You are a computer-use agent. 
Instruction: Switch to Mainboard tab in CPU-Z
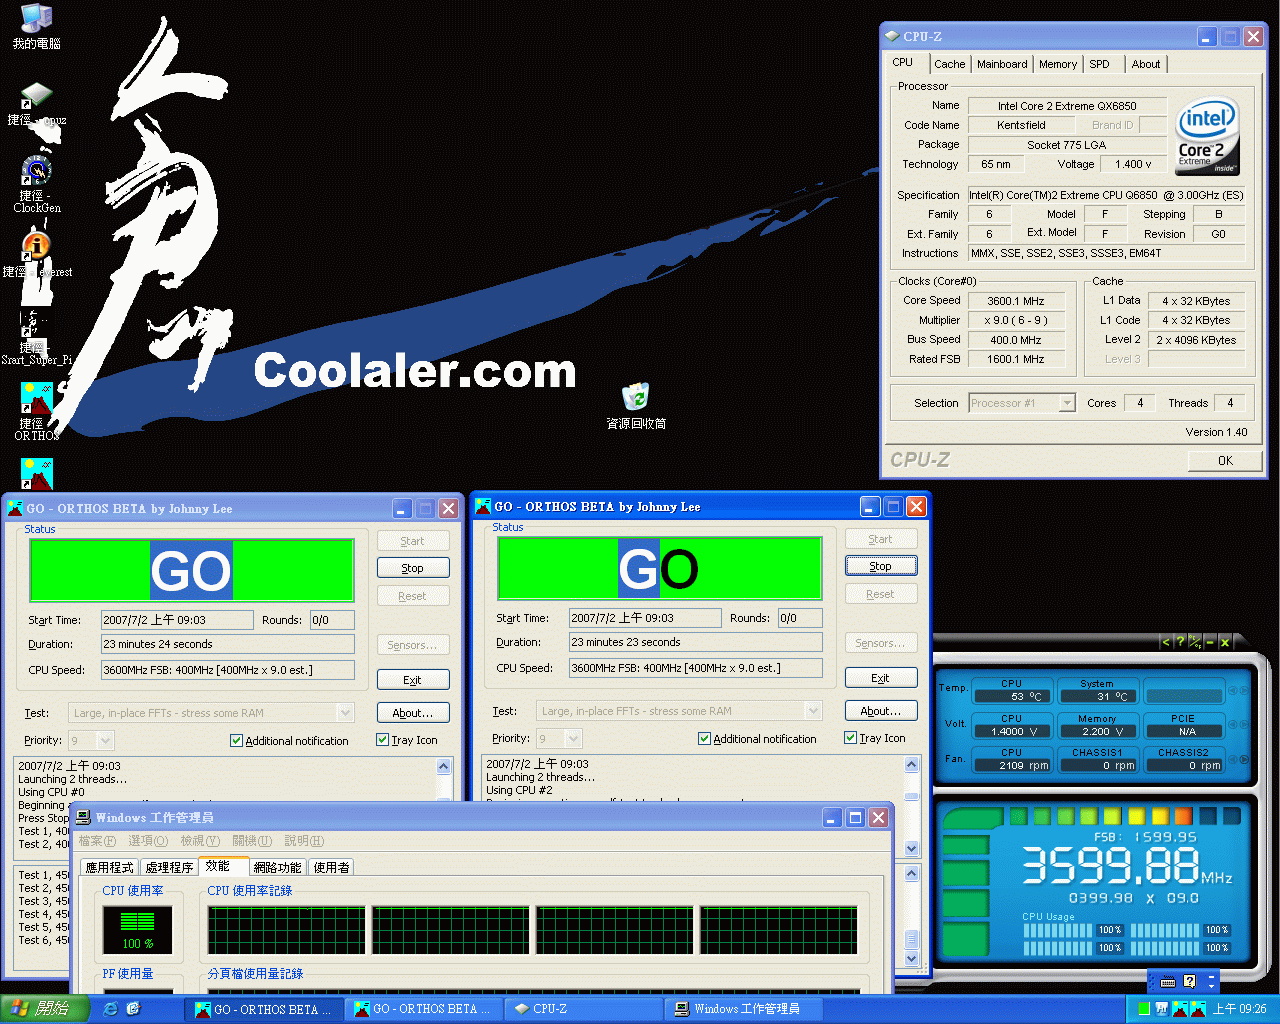pyautogui.click(x=1002, y=64)
